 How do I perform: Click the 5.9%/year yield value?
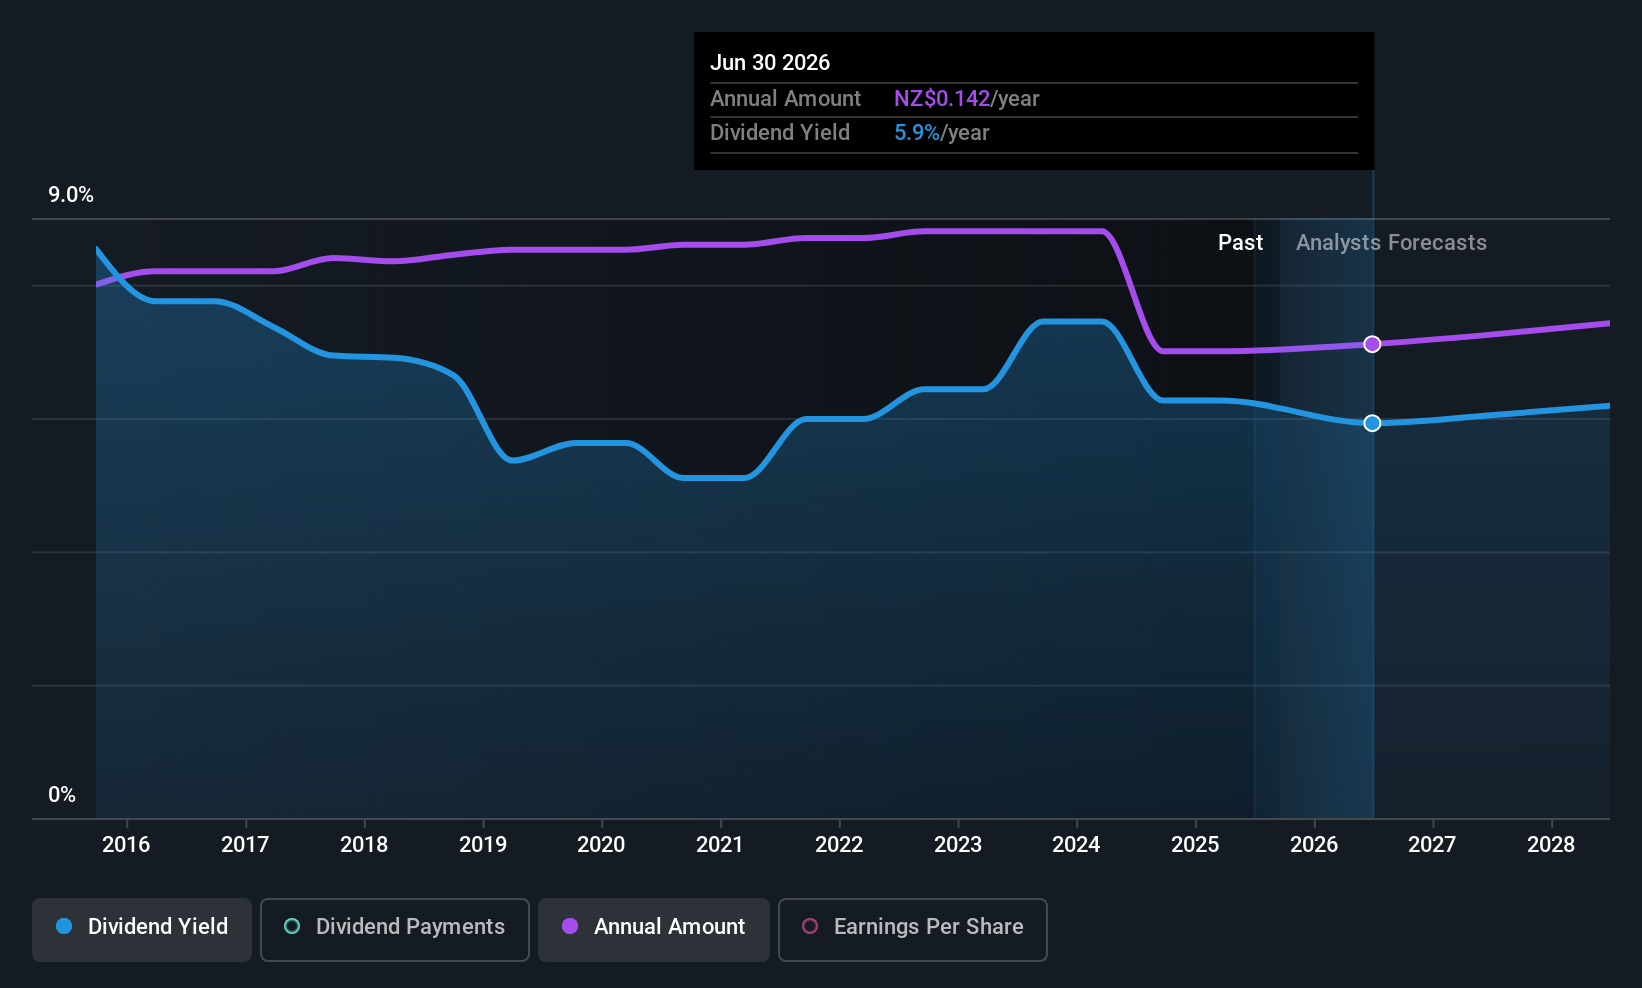pyautogui.click(x=942, y=133)
